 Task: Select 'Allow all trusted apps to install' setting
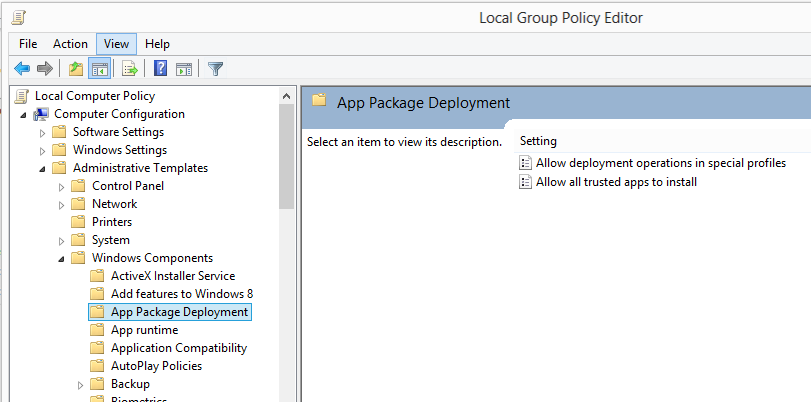coord(616,182)
